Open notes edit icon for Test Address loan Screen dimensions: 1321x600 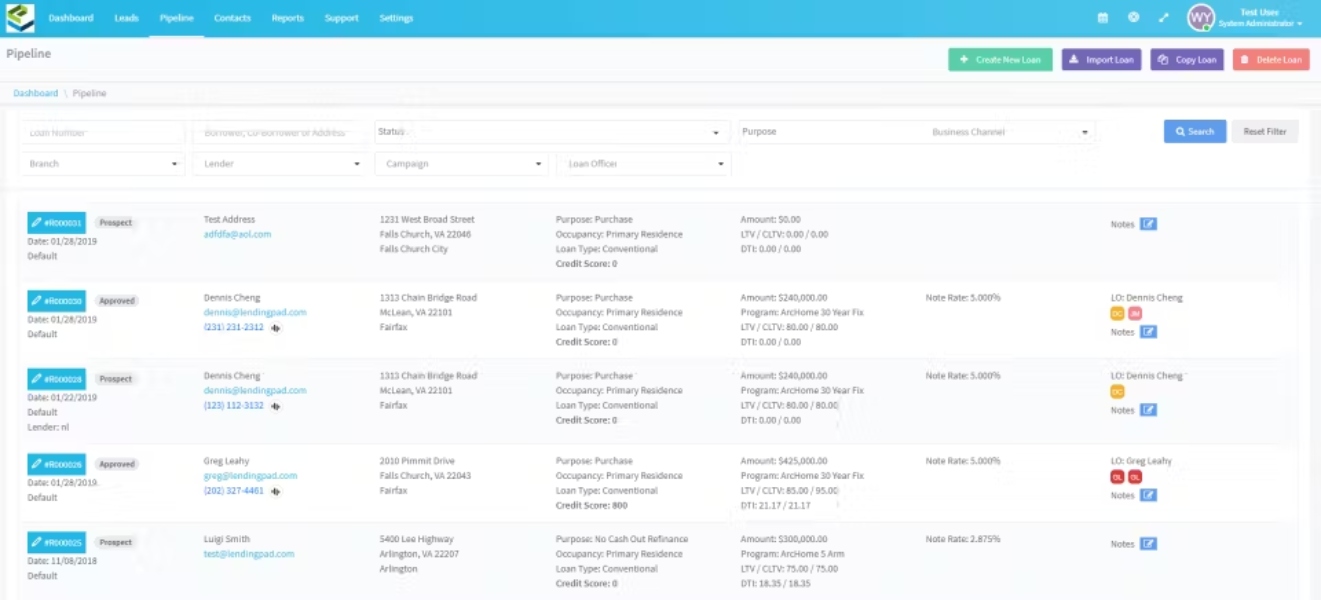coord(1148,224)
